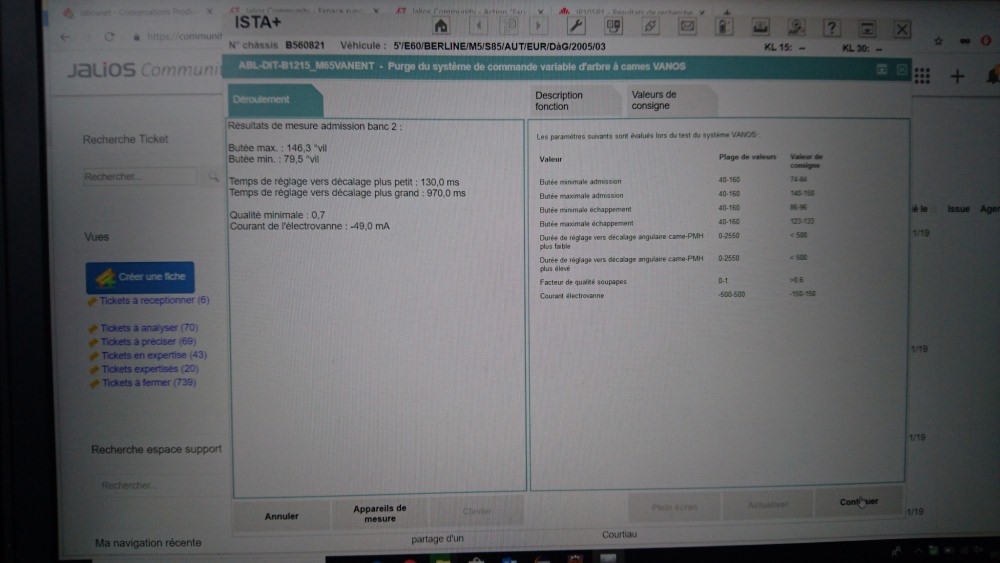Select the 'Qualité minimale : 0,7' line
Viewport: 1000px width, 563px height.
[x=277, y=215]
